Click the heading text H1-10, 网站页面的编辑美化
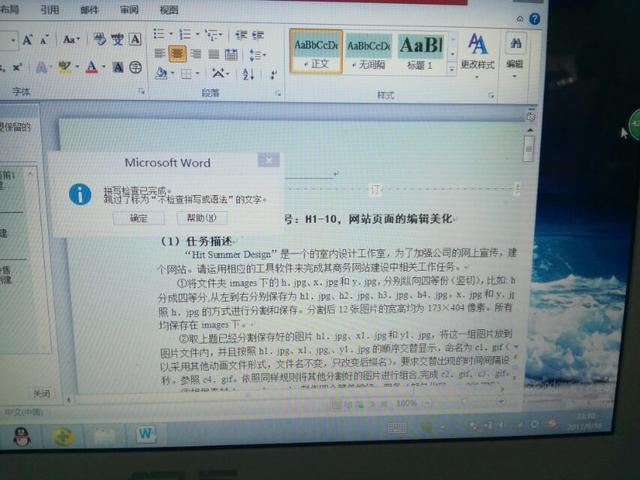 [379, 219]
